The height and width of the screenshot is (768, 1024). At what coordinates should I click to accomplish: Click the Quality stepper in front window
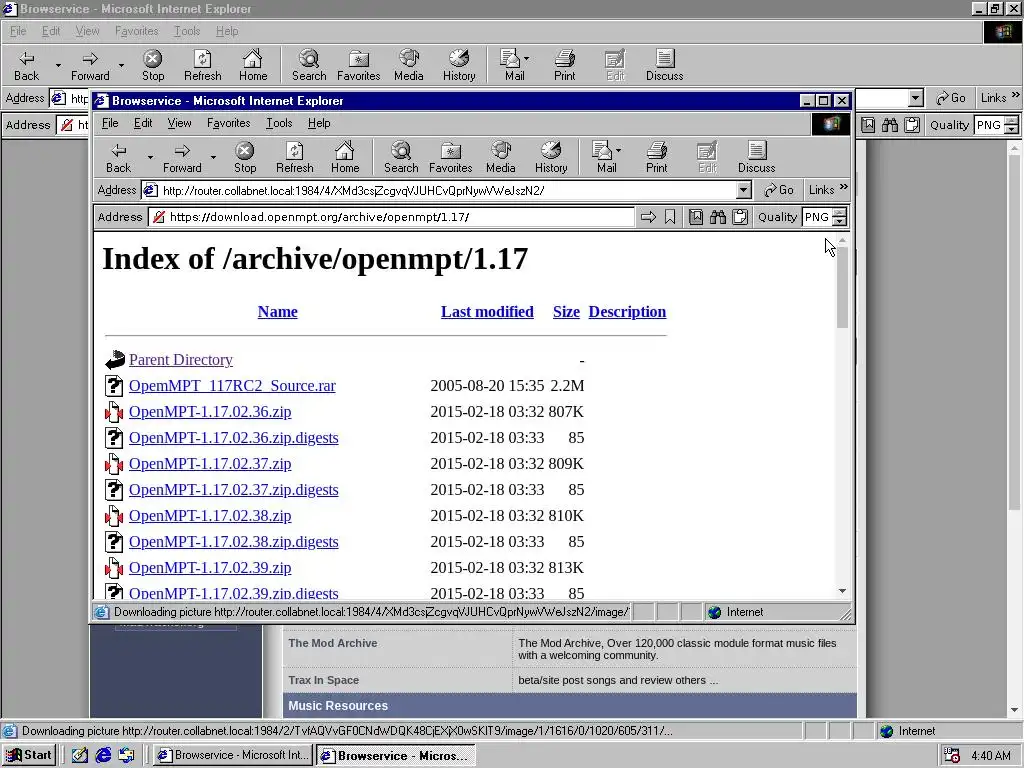pos(840,217)
